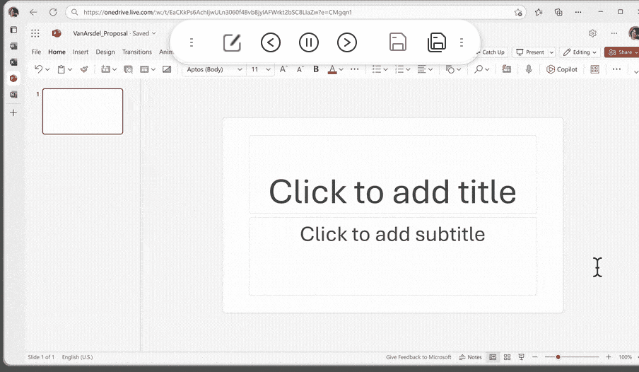Screen dimensions: 639x372
Task: Expand the font color dropdown arrow
Action: 341,70
